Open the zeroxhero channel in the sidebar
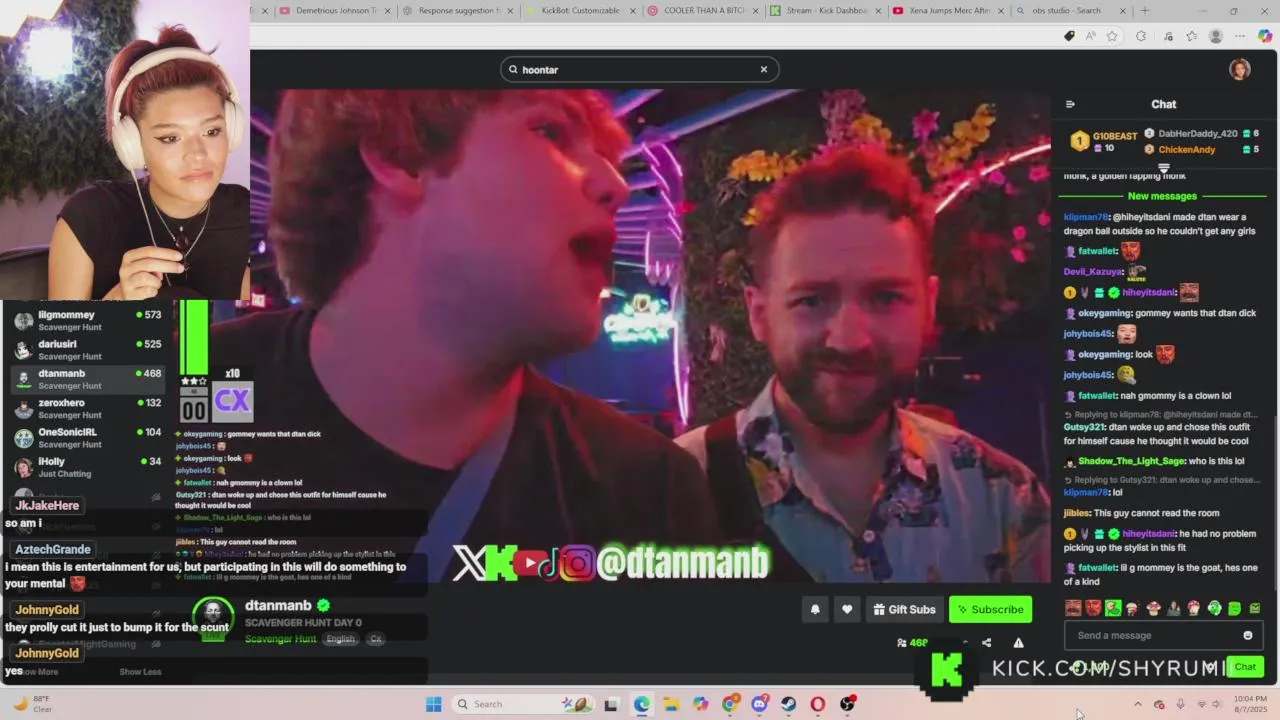 click(88, 408)
